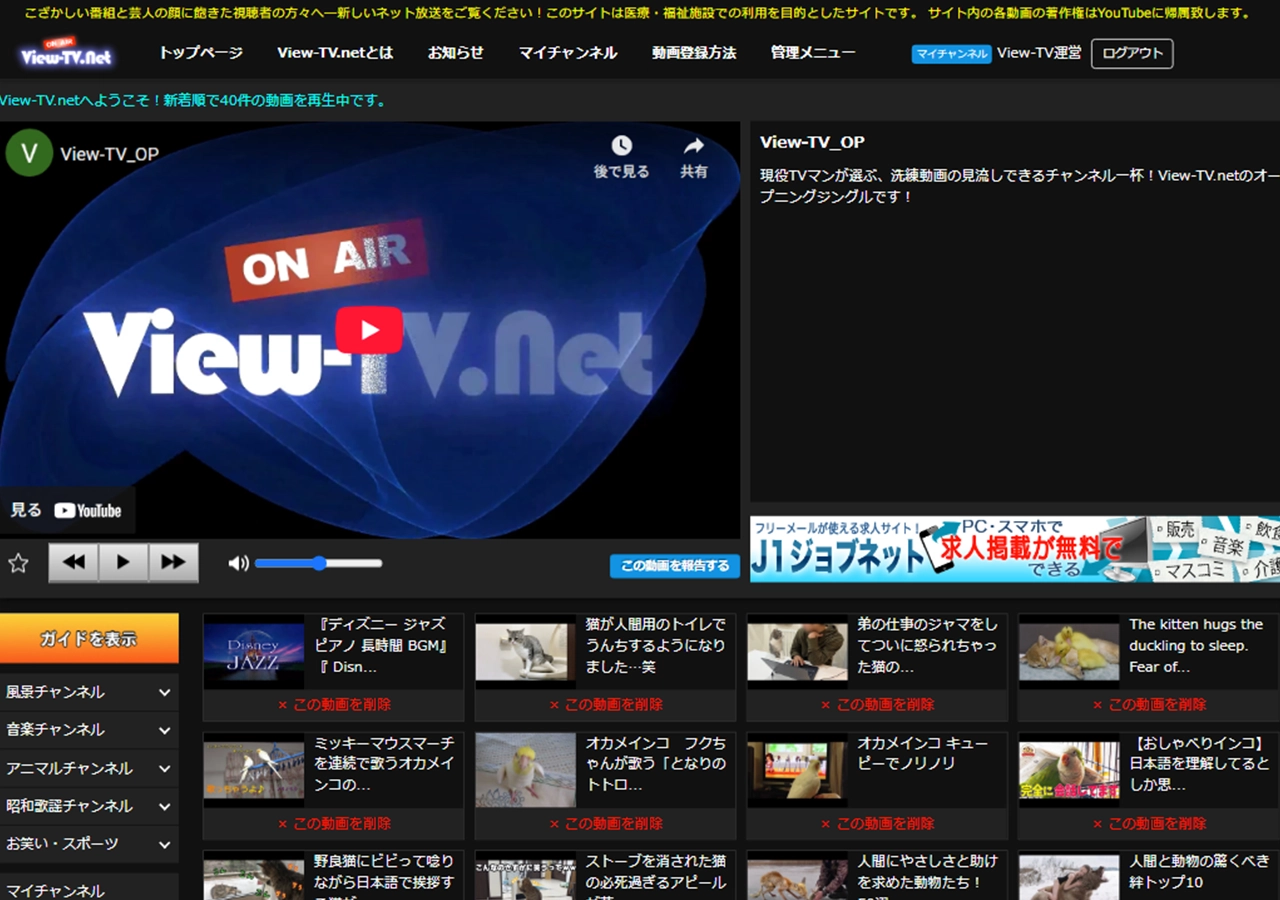Image resolution: width=1280 pixels, height=900 pixels.
Task: Click the share arrow icon on video
Action: pos(694,146)
